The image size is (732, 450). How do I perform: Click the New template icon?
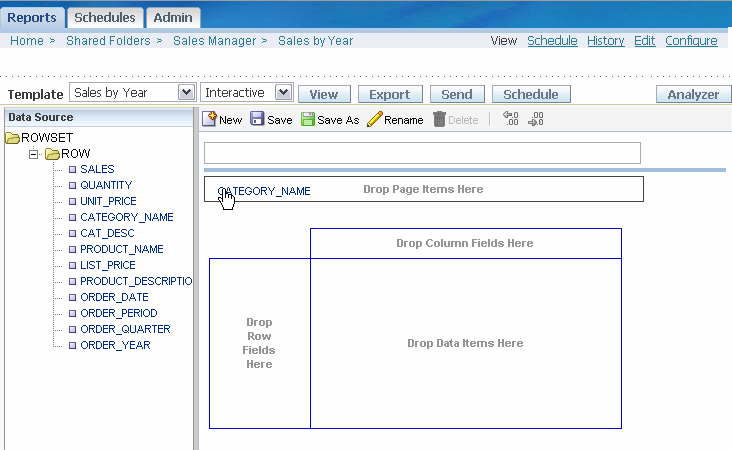(209, 119)
